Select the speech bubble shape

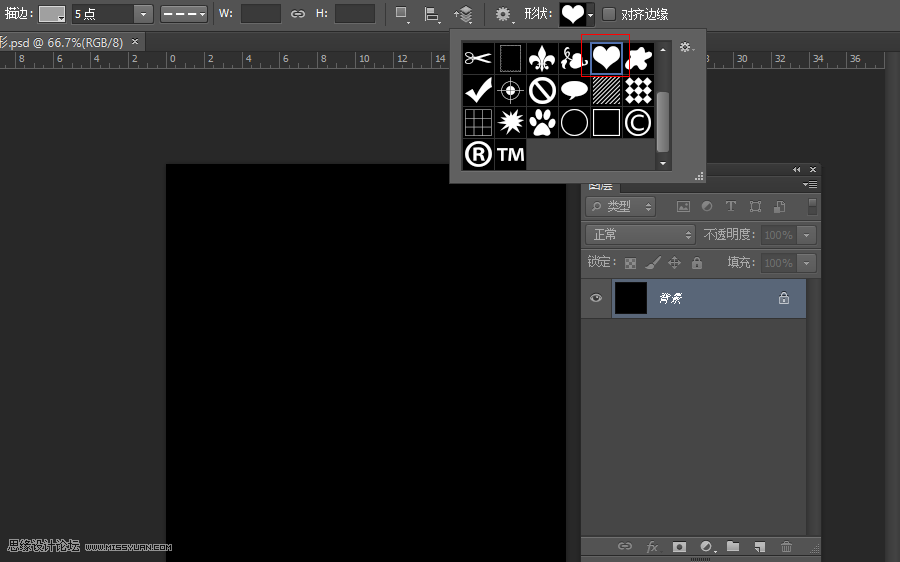pyautogui.click(x=574, y=90)
